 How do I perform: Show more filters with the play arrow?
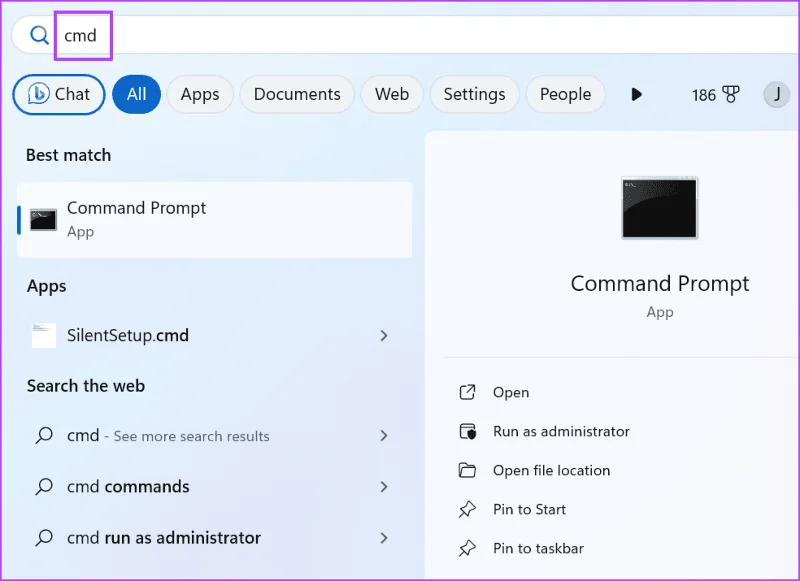click(636, 94)
